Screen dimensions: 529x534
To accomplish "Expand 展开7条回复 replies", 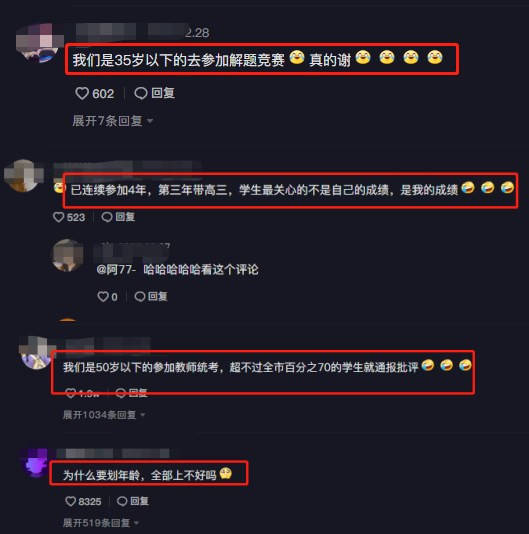I will point(112,121).
